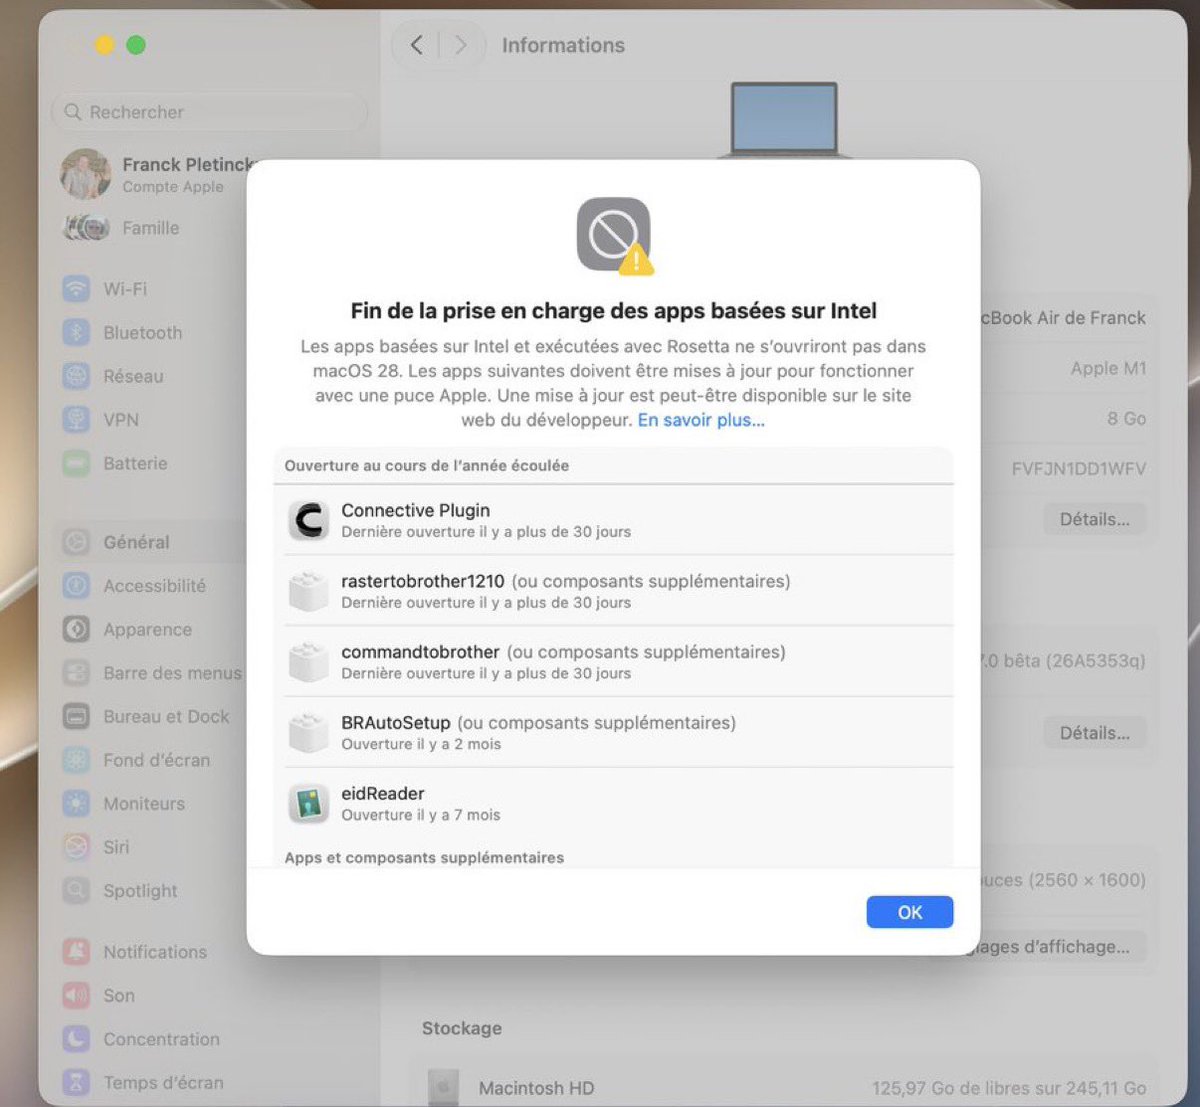Click the Intel apps warning dialog icon
Screen dimensions: 1200x1107
(x=614, y=236)
